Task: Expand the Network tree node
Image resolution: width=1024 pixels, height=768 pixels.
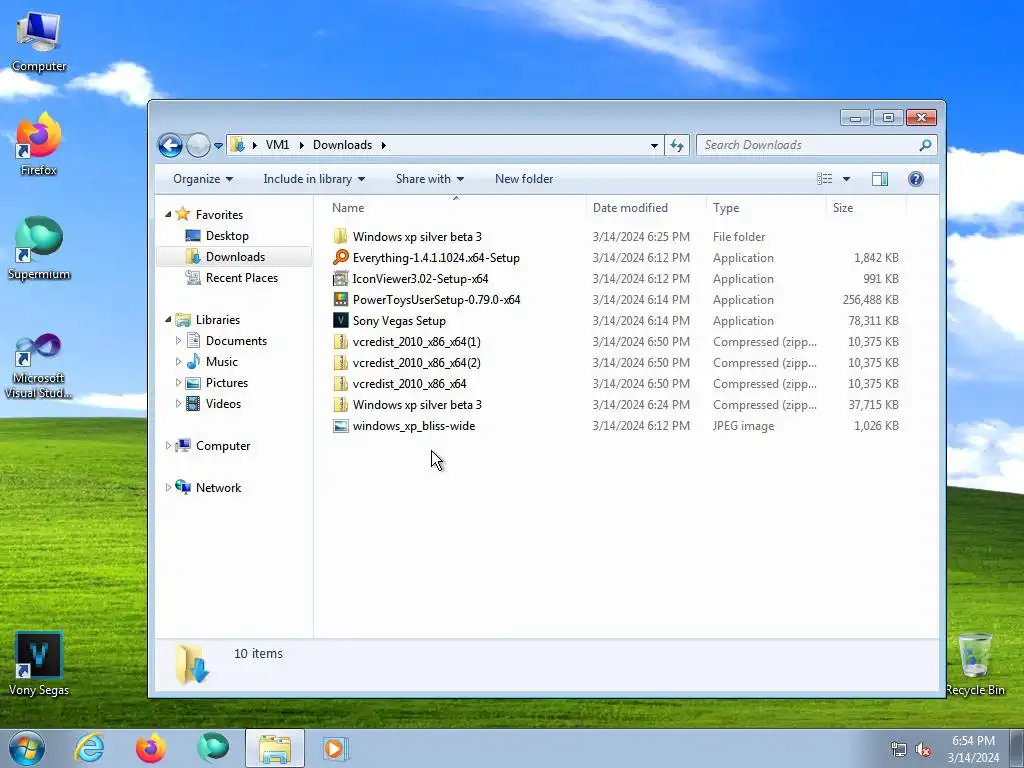Action: point(168,487)
